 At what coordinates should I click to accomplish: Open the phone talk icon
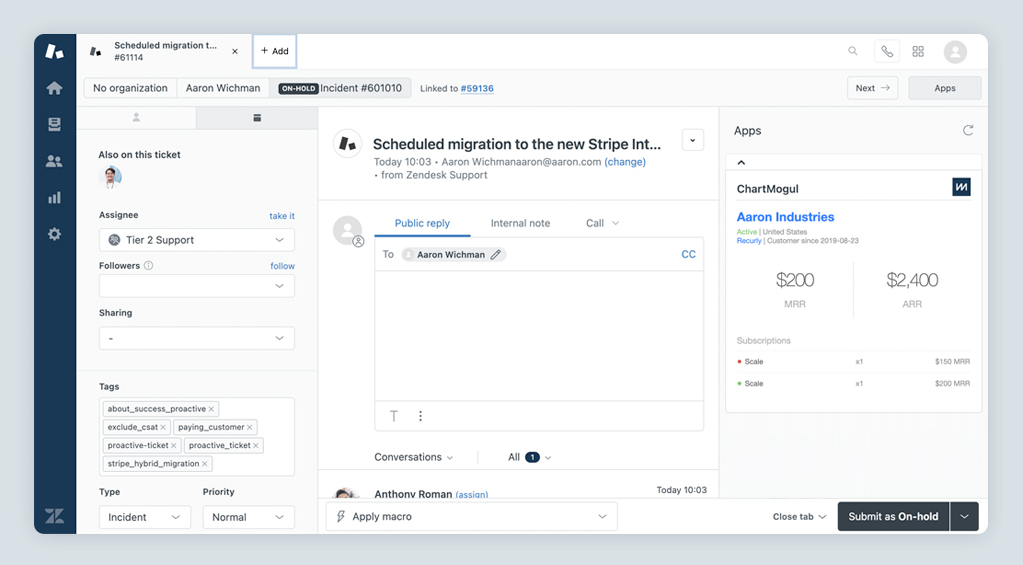tap(887, 51)
